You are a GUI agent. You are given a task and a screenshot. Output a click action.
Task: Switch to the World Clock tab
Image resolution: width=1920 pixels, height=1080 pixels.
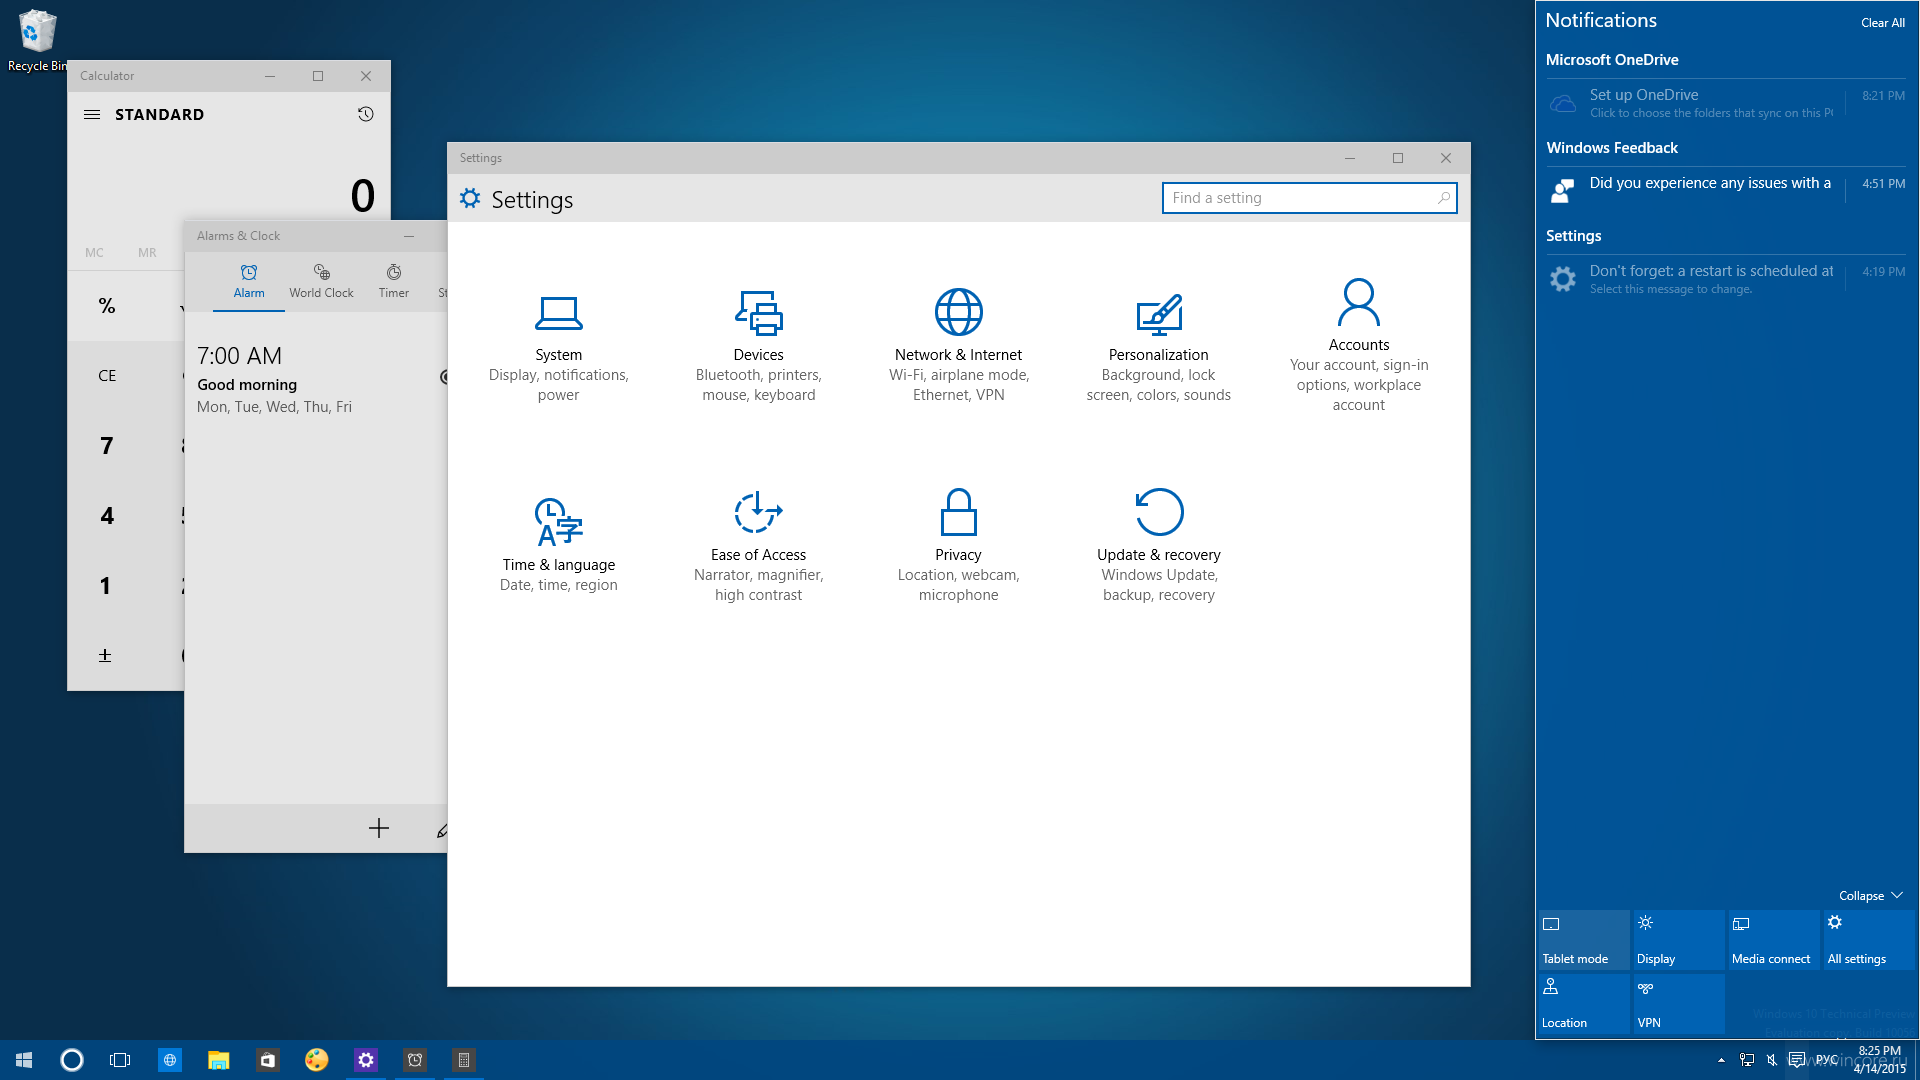point(321,281)
